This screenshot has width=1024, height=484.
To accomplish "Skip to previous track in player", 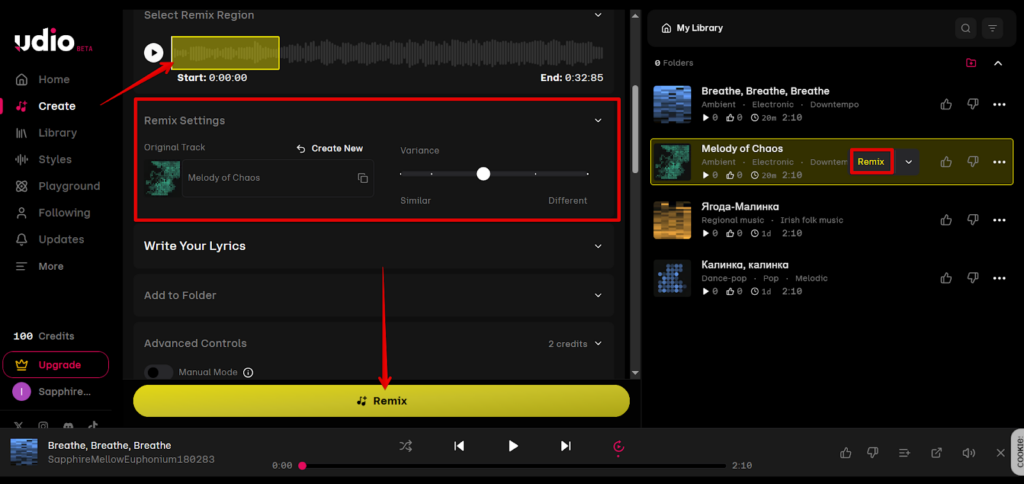I will (x=459, y=446).
